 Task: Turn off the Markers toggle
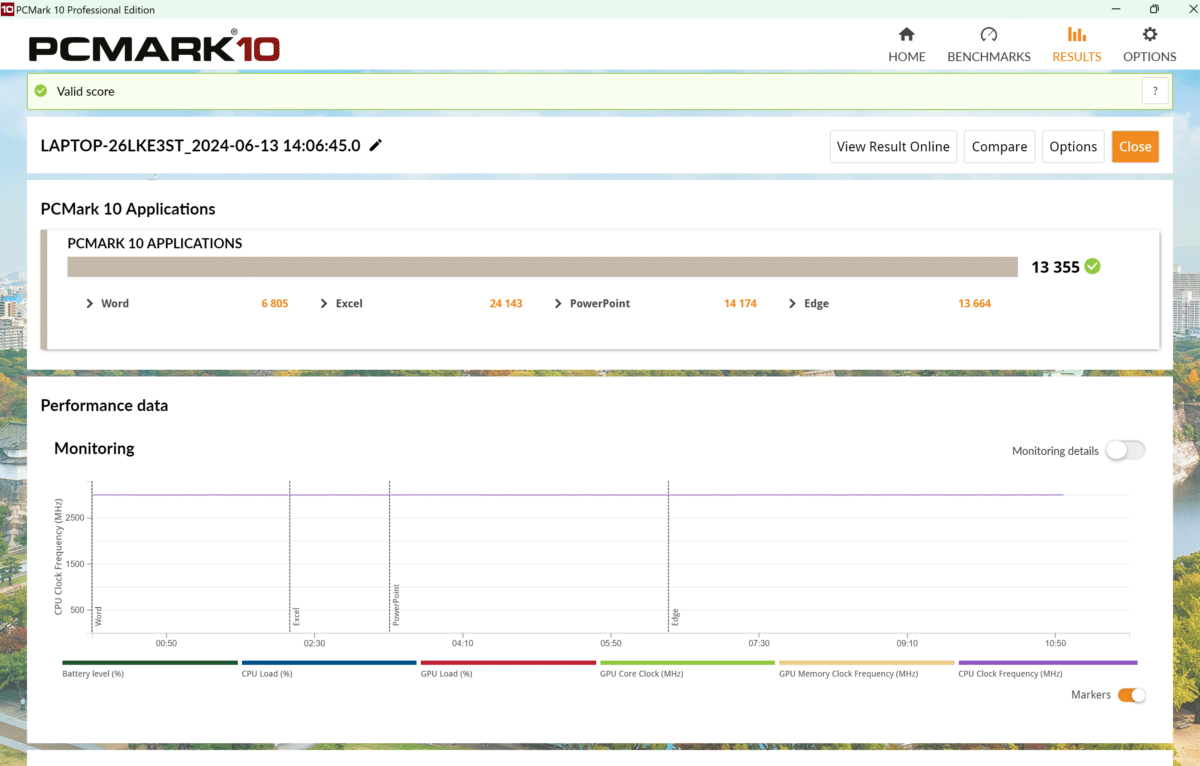pyautogui.click(x=1132, y=695)
